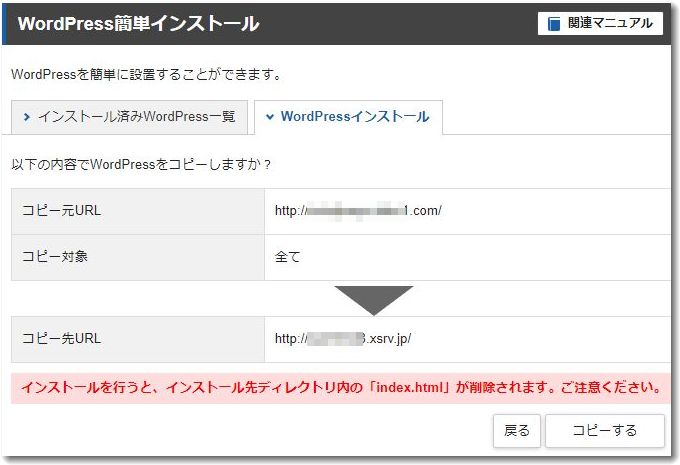The image size is (680, 465).
Task: Click the copy source URL ending in 1.com
Action: point(358,211)
